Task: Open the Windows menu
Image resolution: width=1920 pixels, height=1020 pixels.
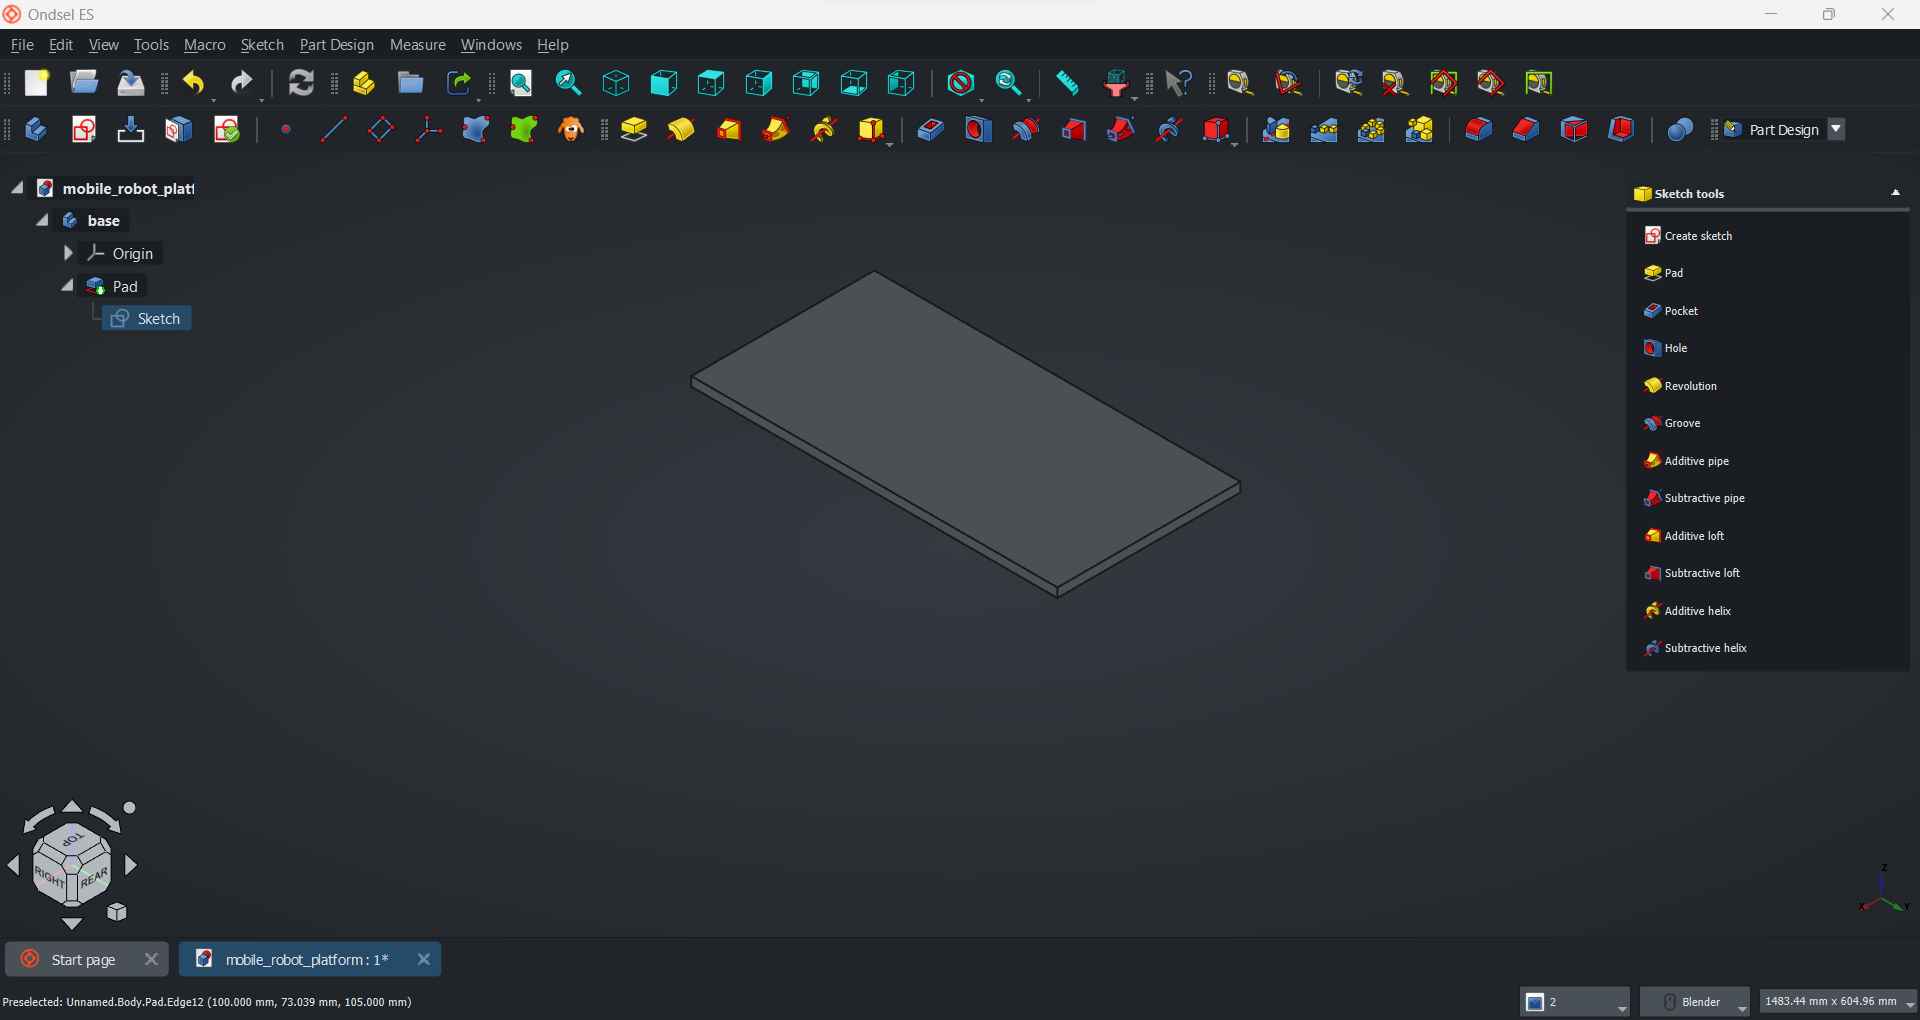Action: pyautogui.click(x=491, y=45)
